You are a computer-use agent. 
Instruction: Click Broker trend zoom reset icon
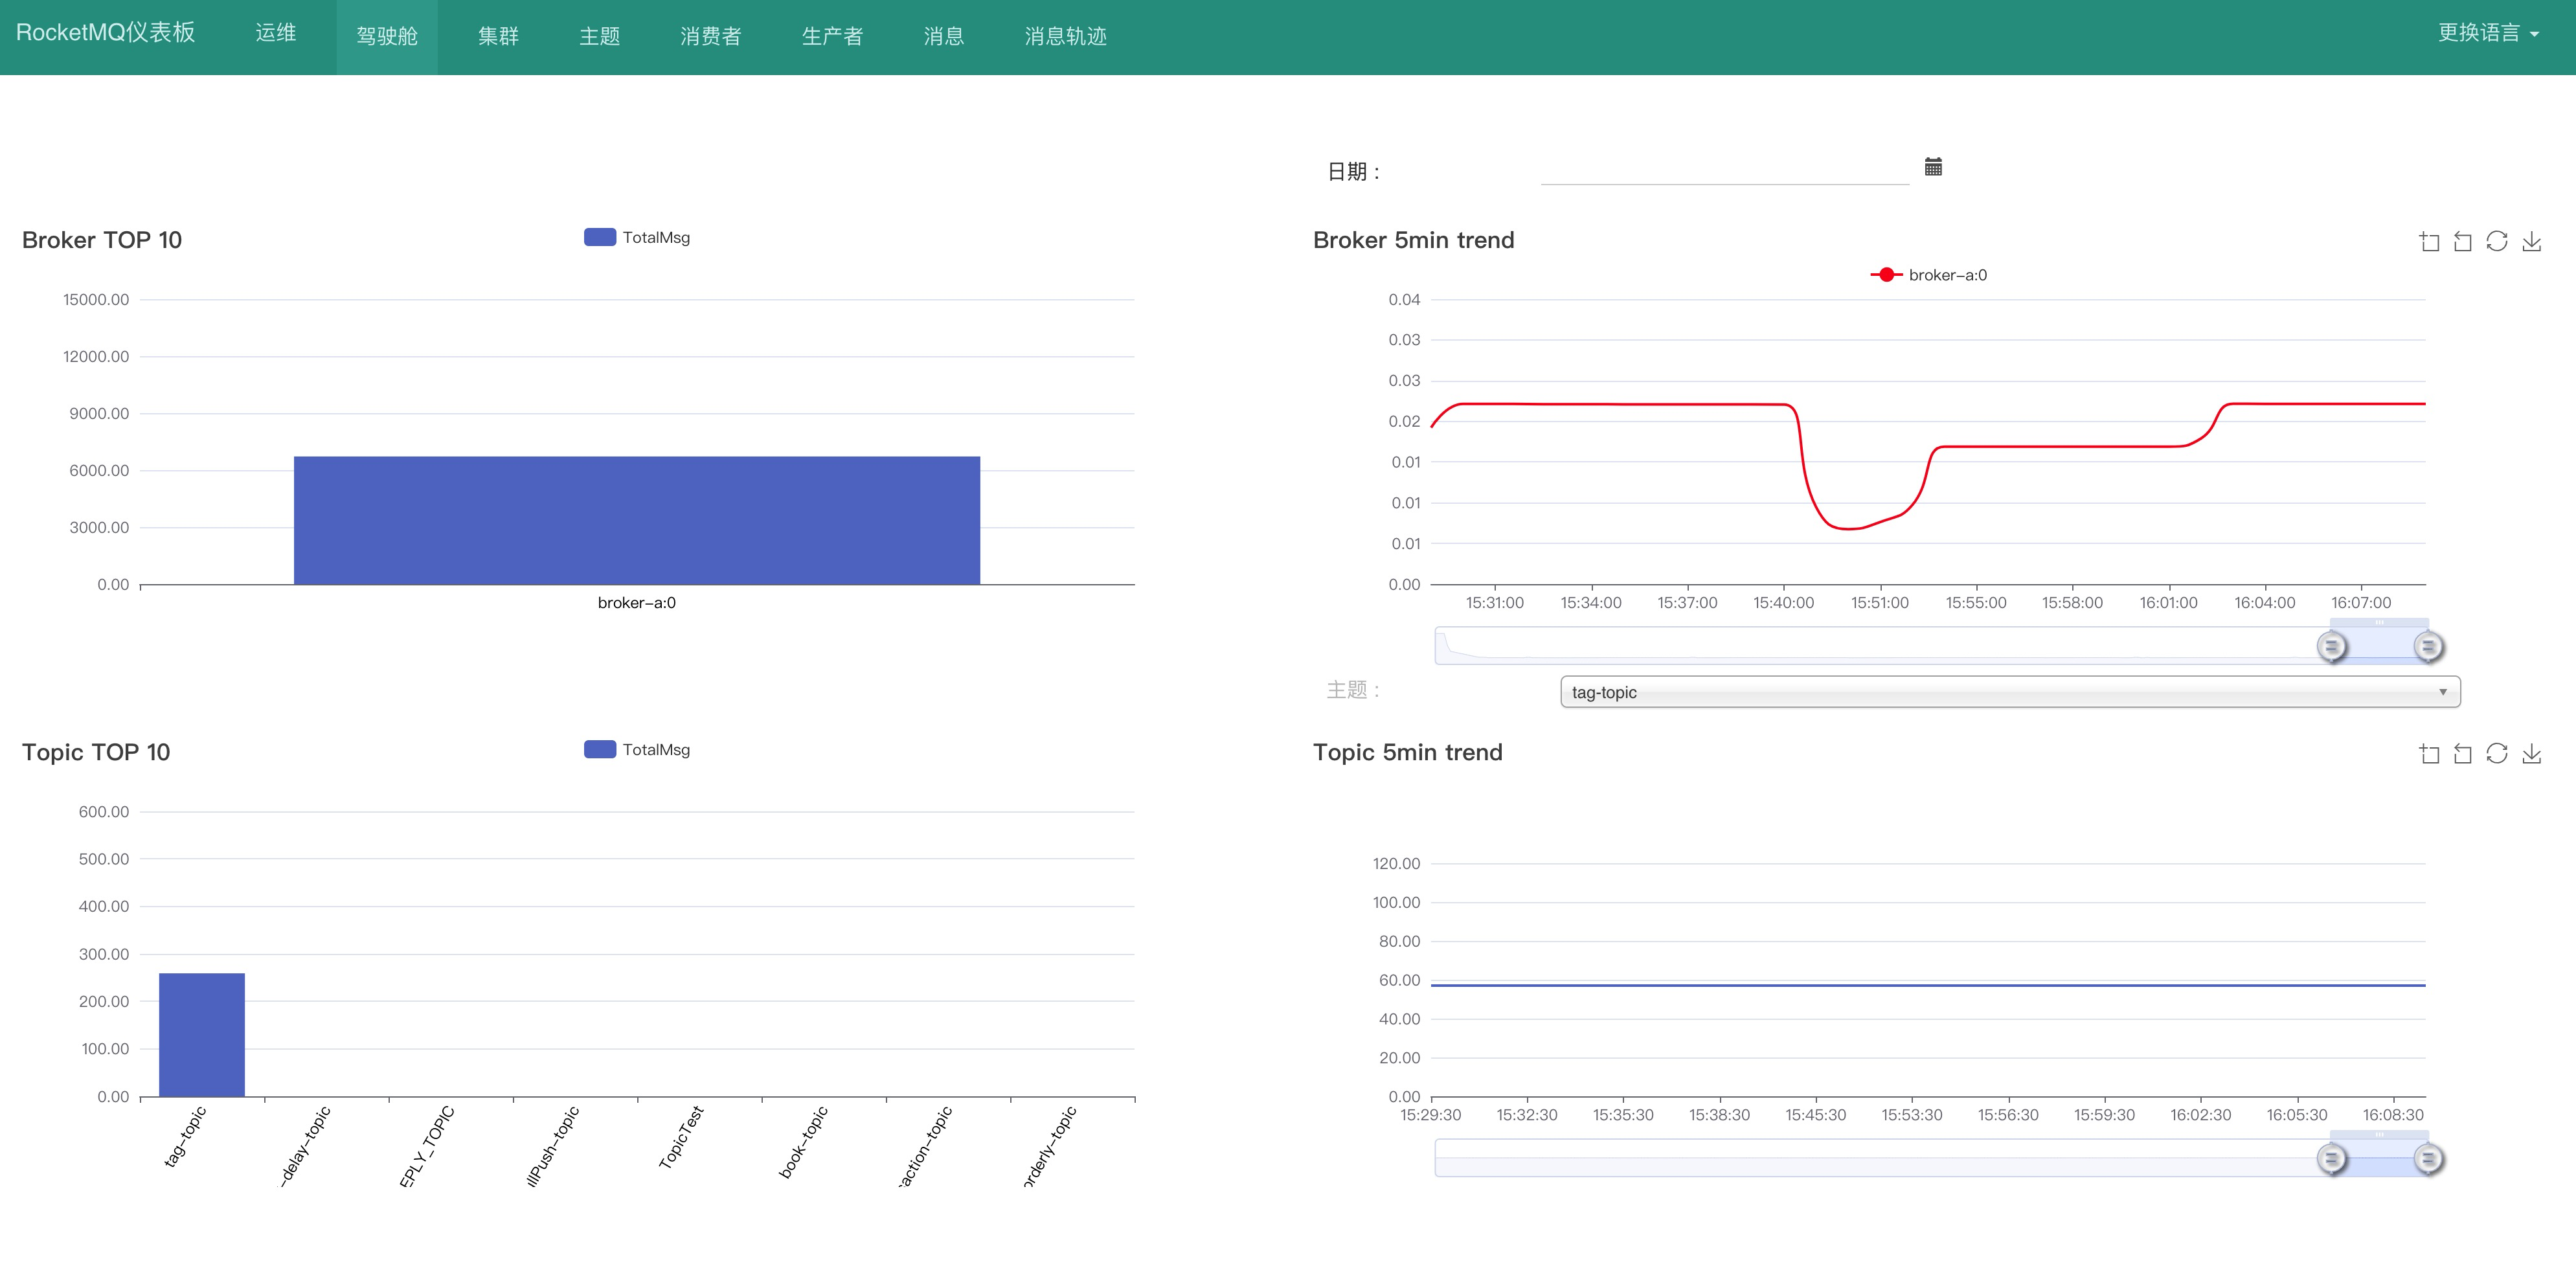(2463, 241)
